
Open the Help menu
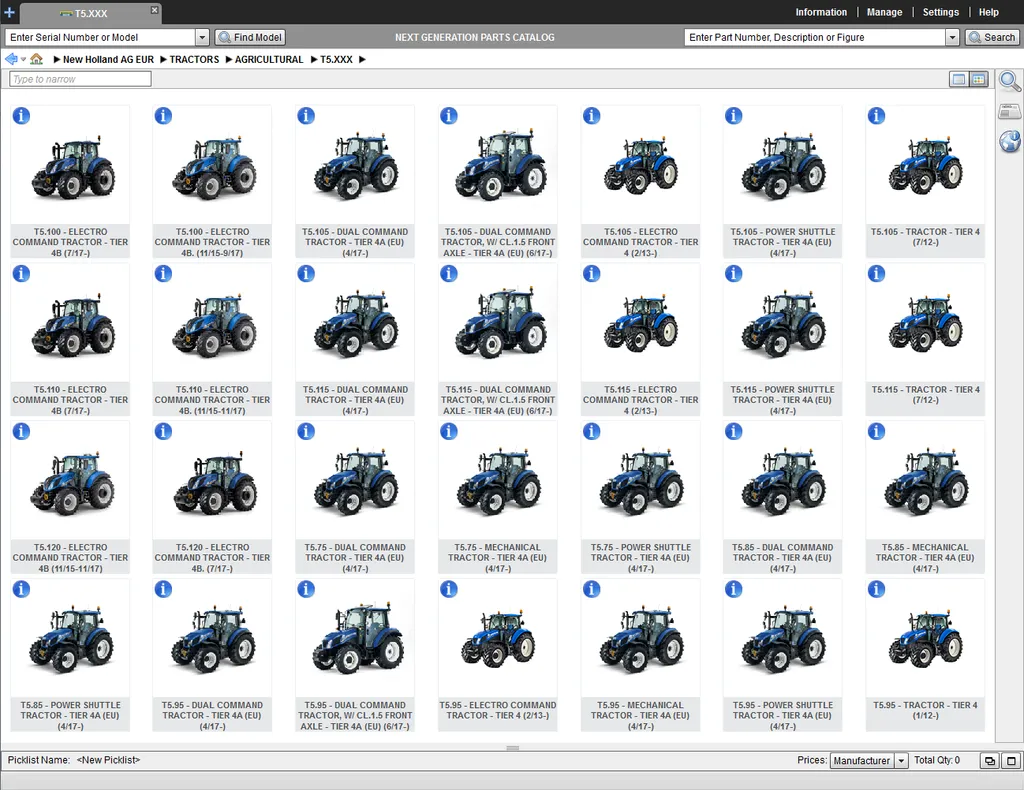pyautogui.click(x=989, y=12)
